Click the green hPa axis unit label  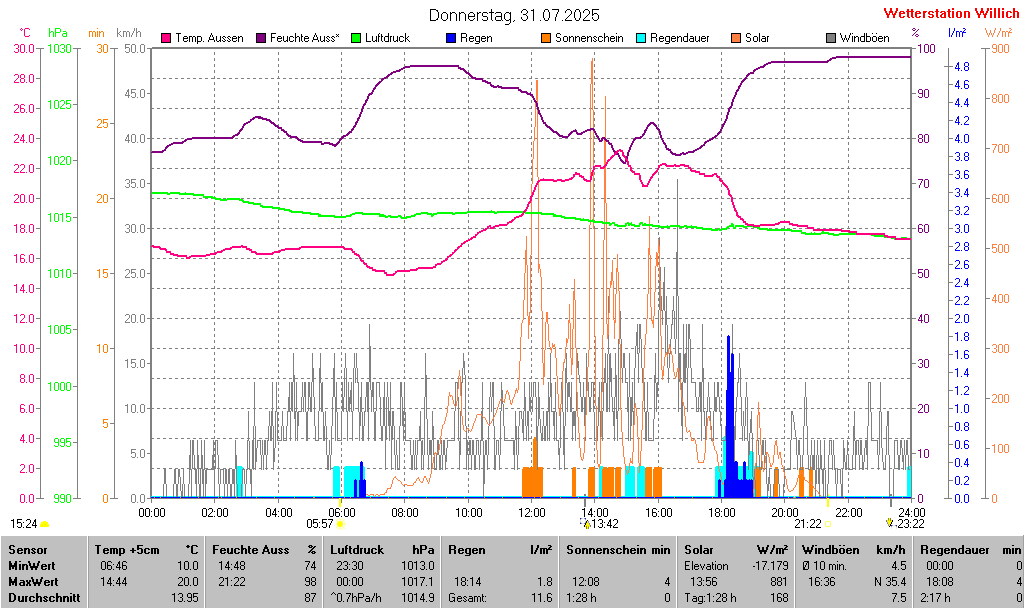[x=57, y=33]
